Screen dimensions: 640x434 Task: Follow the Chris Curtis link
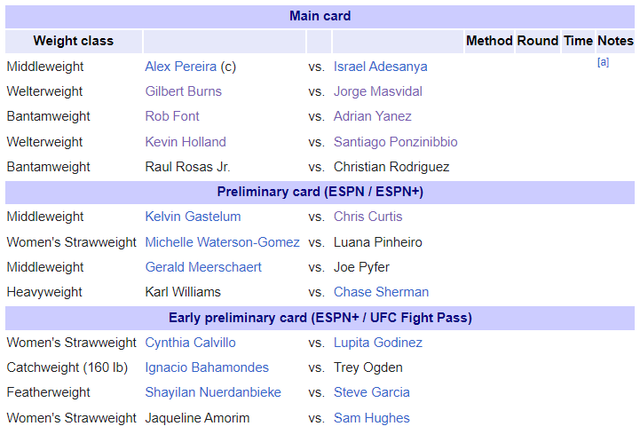tap(368, 216)
